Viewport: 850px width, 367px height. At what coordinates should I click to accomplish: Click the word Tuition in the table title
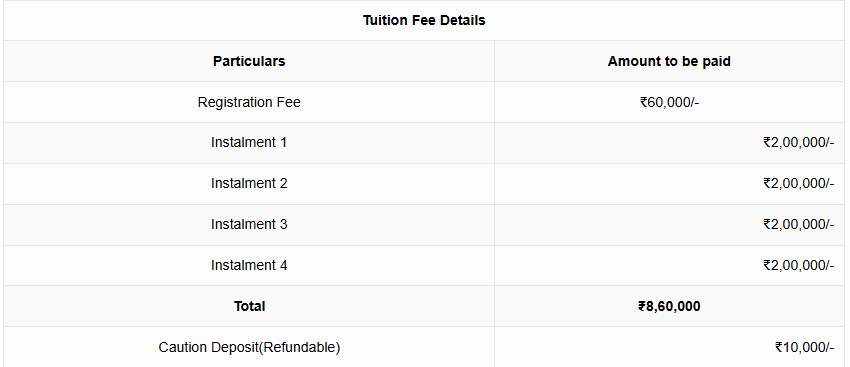point(381,21)
